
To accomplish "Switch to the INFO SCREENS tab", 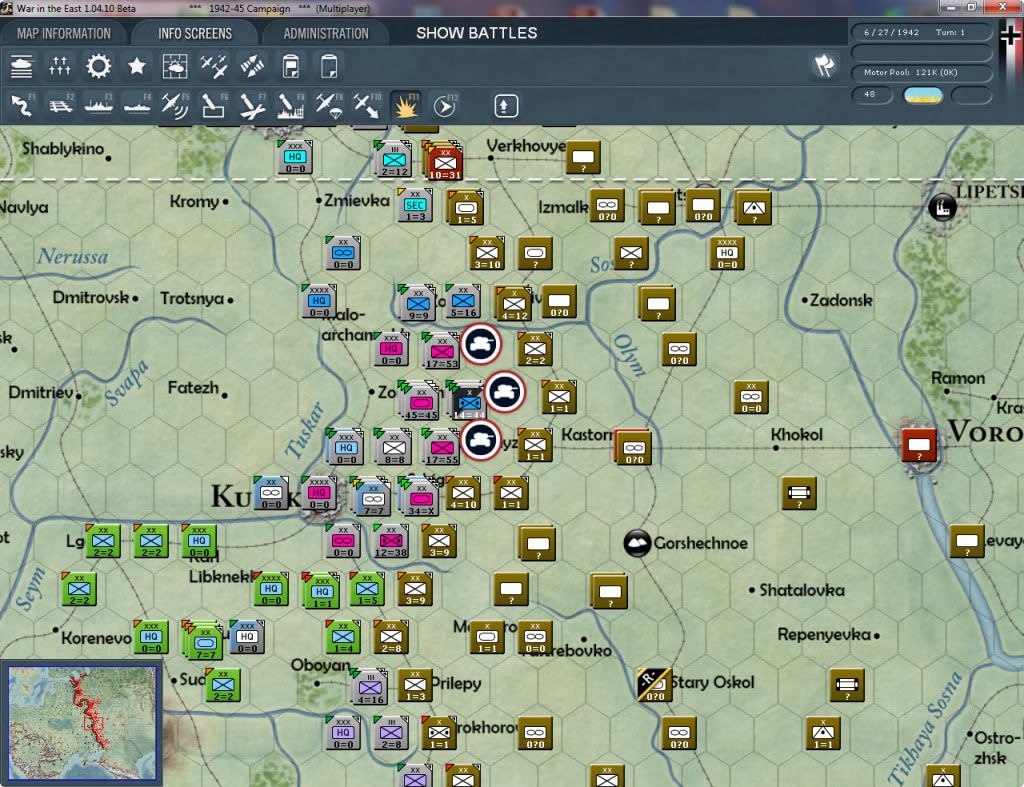I will coord(195,33).
